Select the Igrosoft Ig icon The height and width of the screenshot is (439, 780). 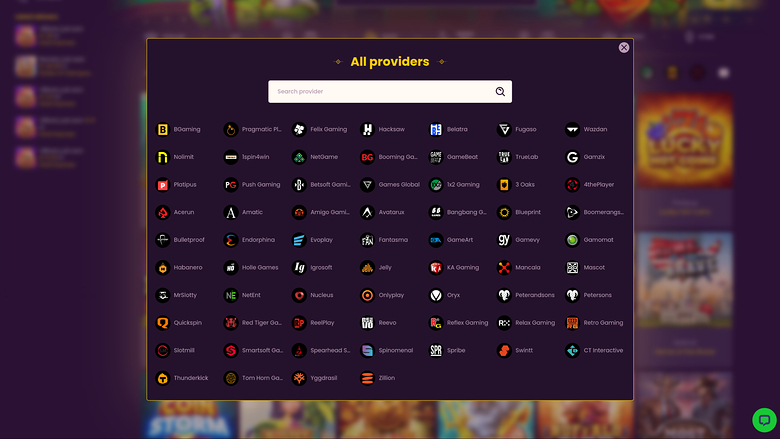pos(299,267)
